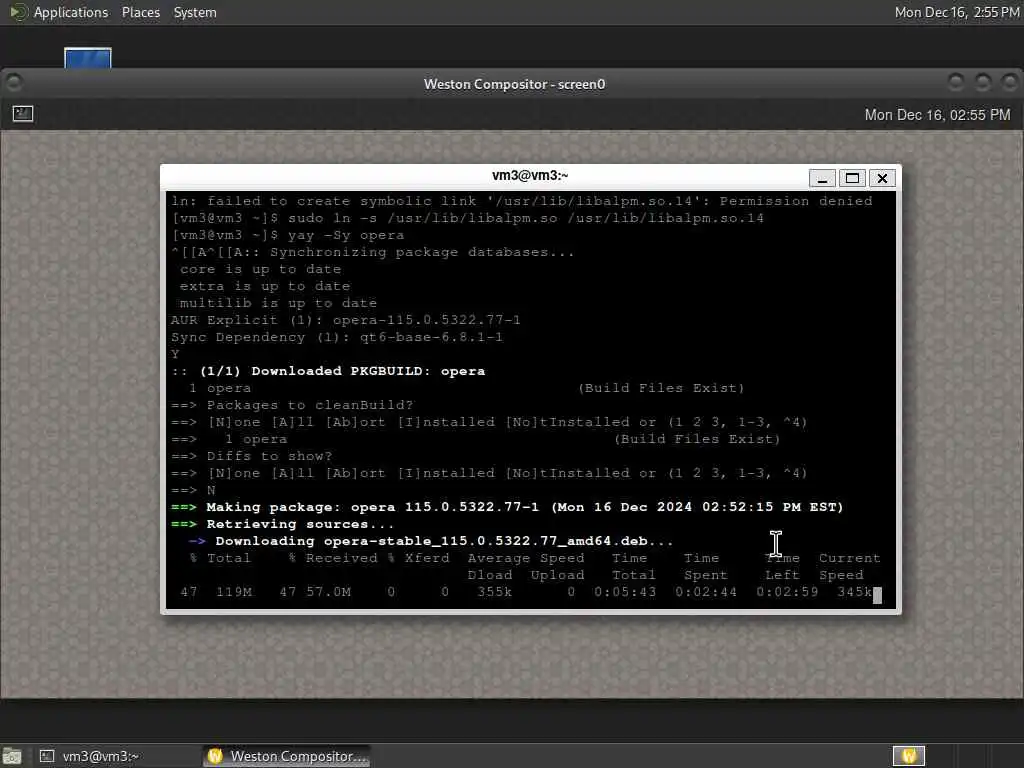Image resolution: width=1024 pixels, height=768 pixels.
Task: Click the 'sudo ln -s' command line
Action: click(468, 218)
